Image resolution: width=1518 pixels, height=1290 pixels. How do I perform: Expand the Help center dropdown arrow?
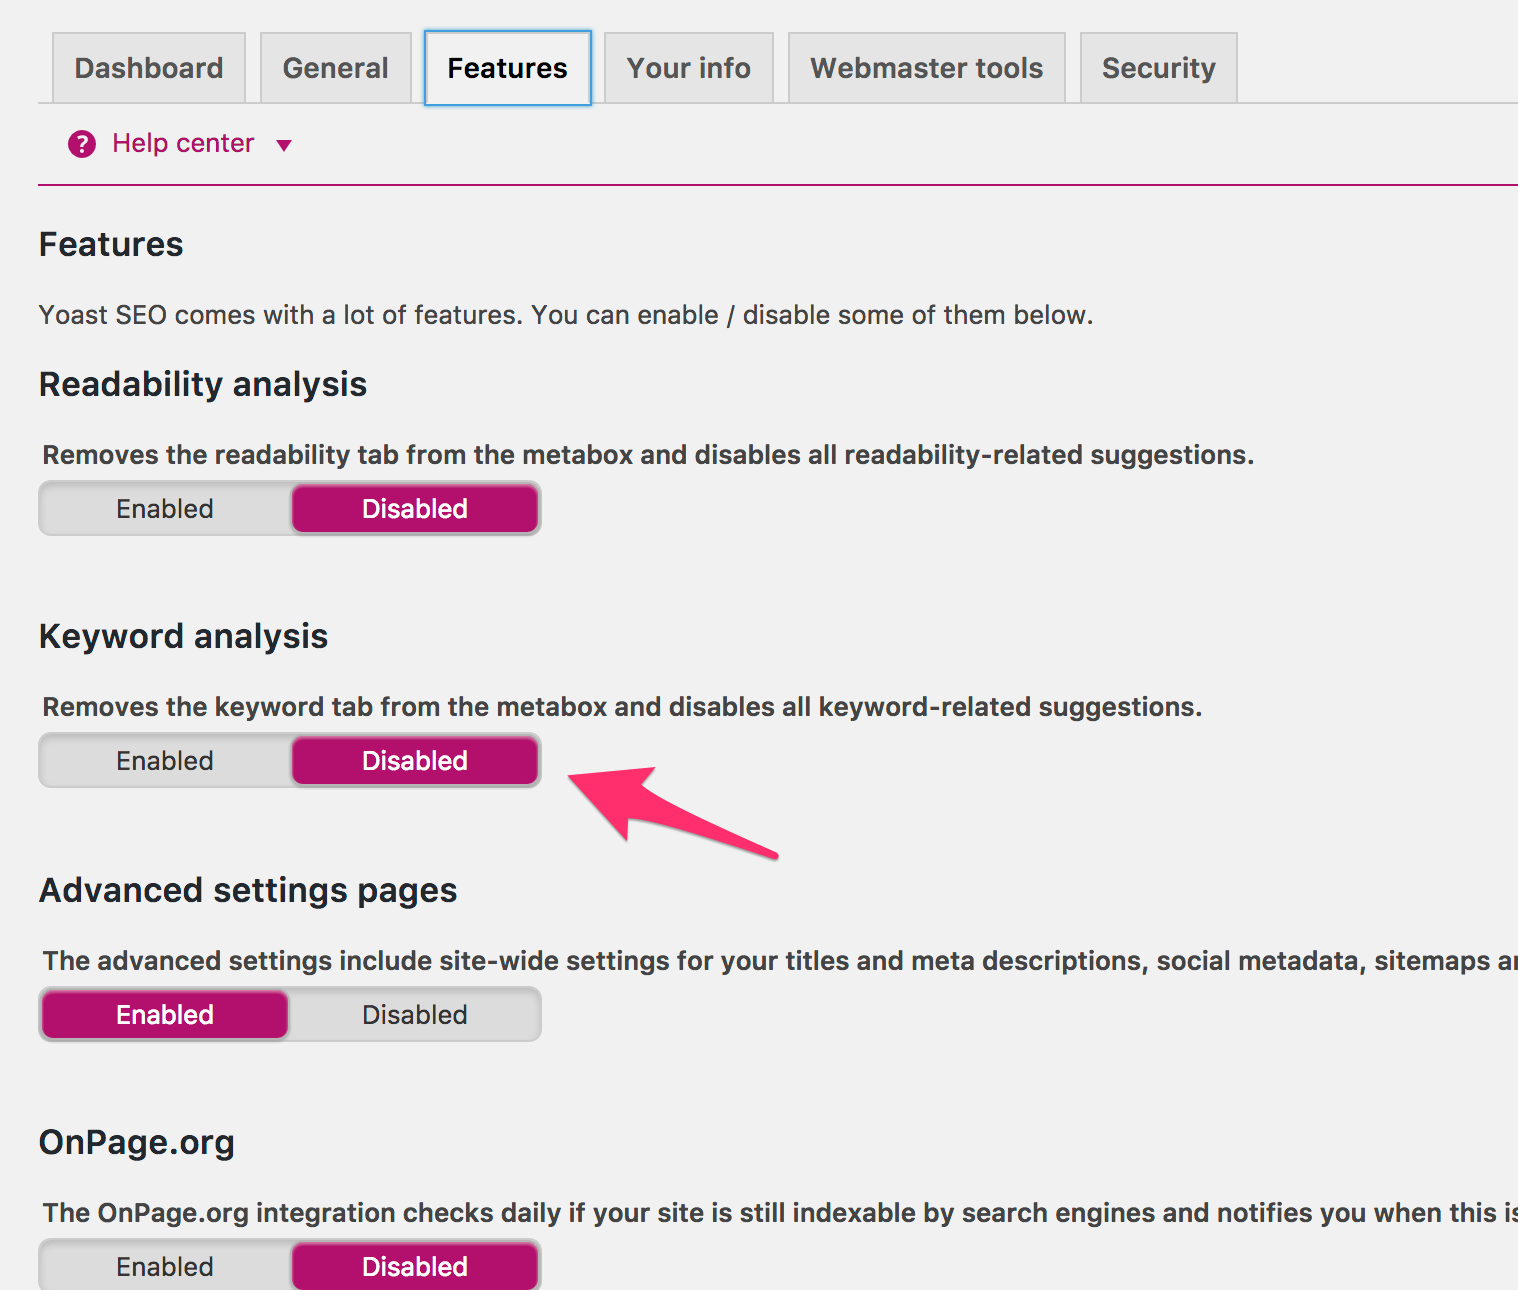click(284, 146)
